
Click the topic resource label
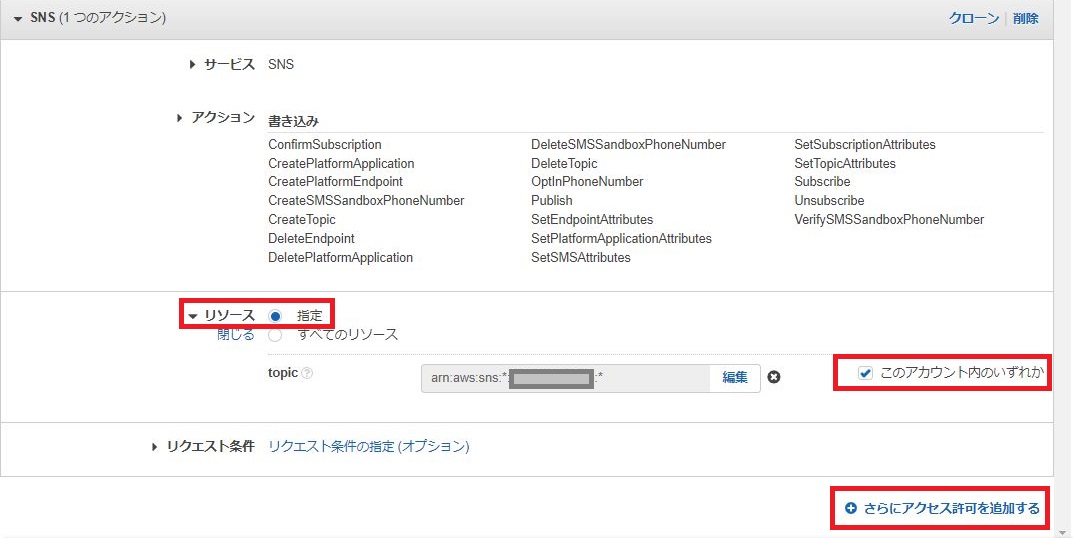(283, 373)
